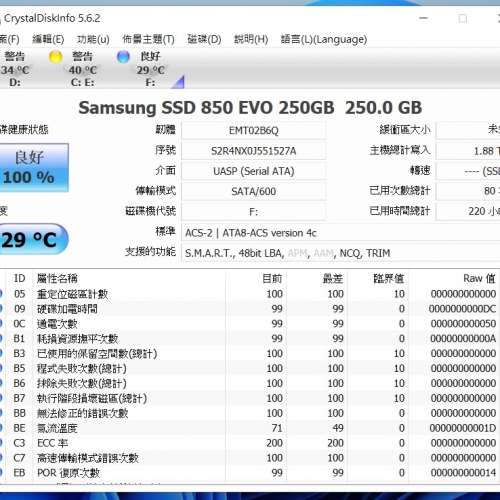
Task: Switch to the D: disk at 34 °C
Action: pos(15,69)
